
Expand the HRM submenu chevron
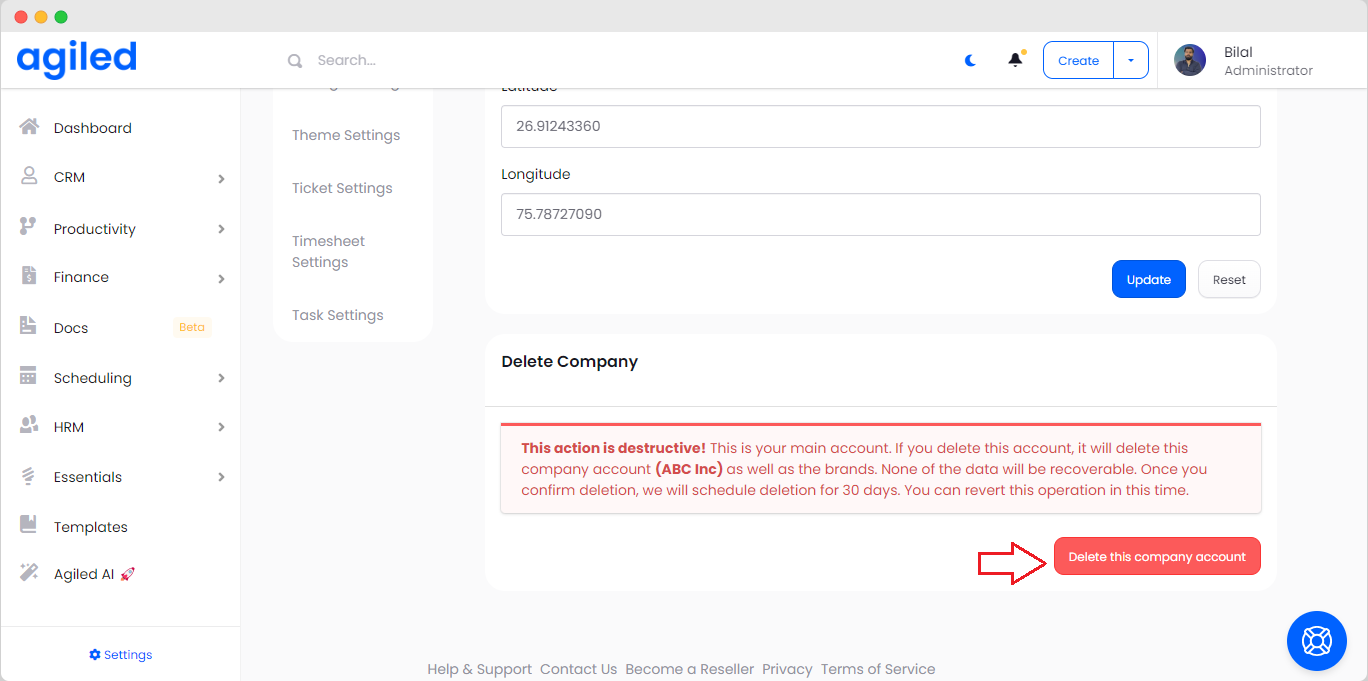tap(221, 427)
